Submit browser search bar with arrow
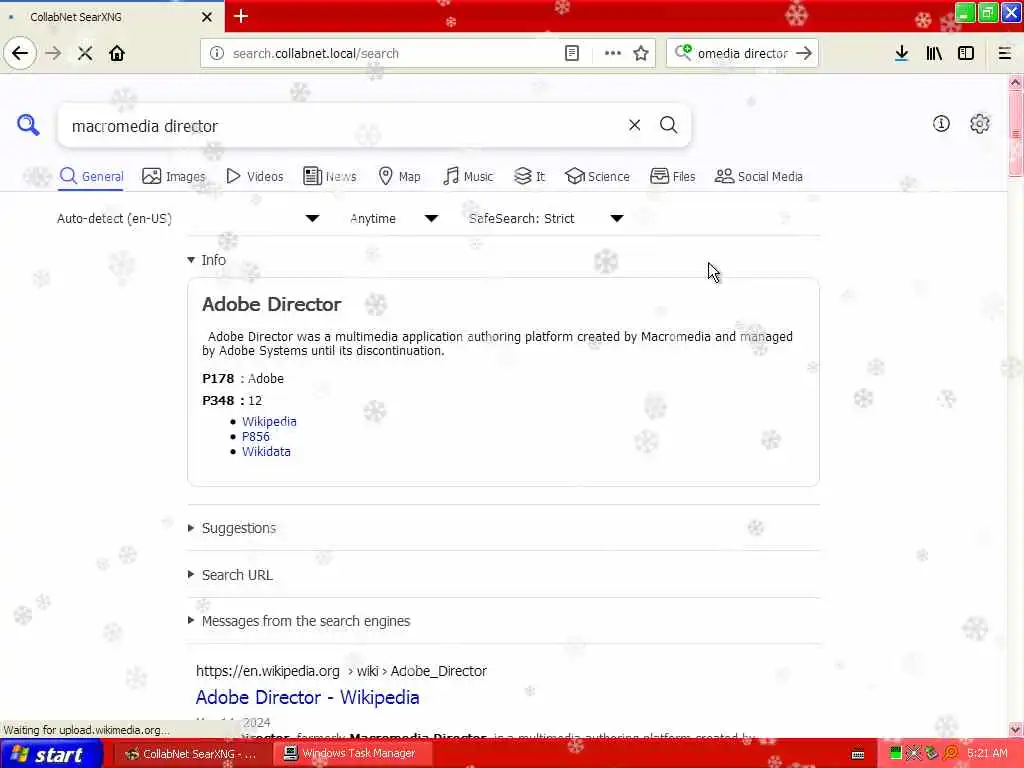The image size is (1024, 768). (x=804, y=53)
